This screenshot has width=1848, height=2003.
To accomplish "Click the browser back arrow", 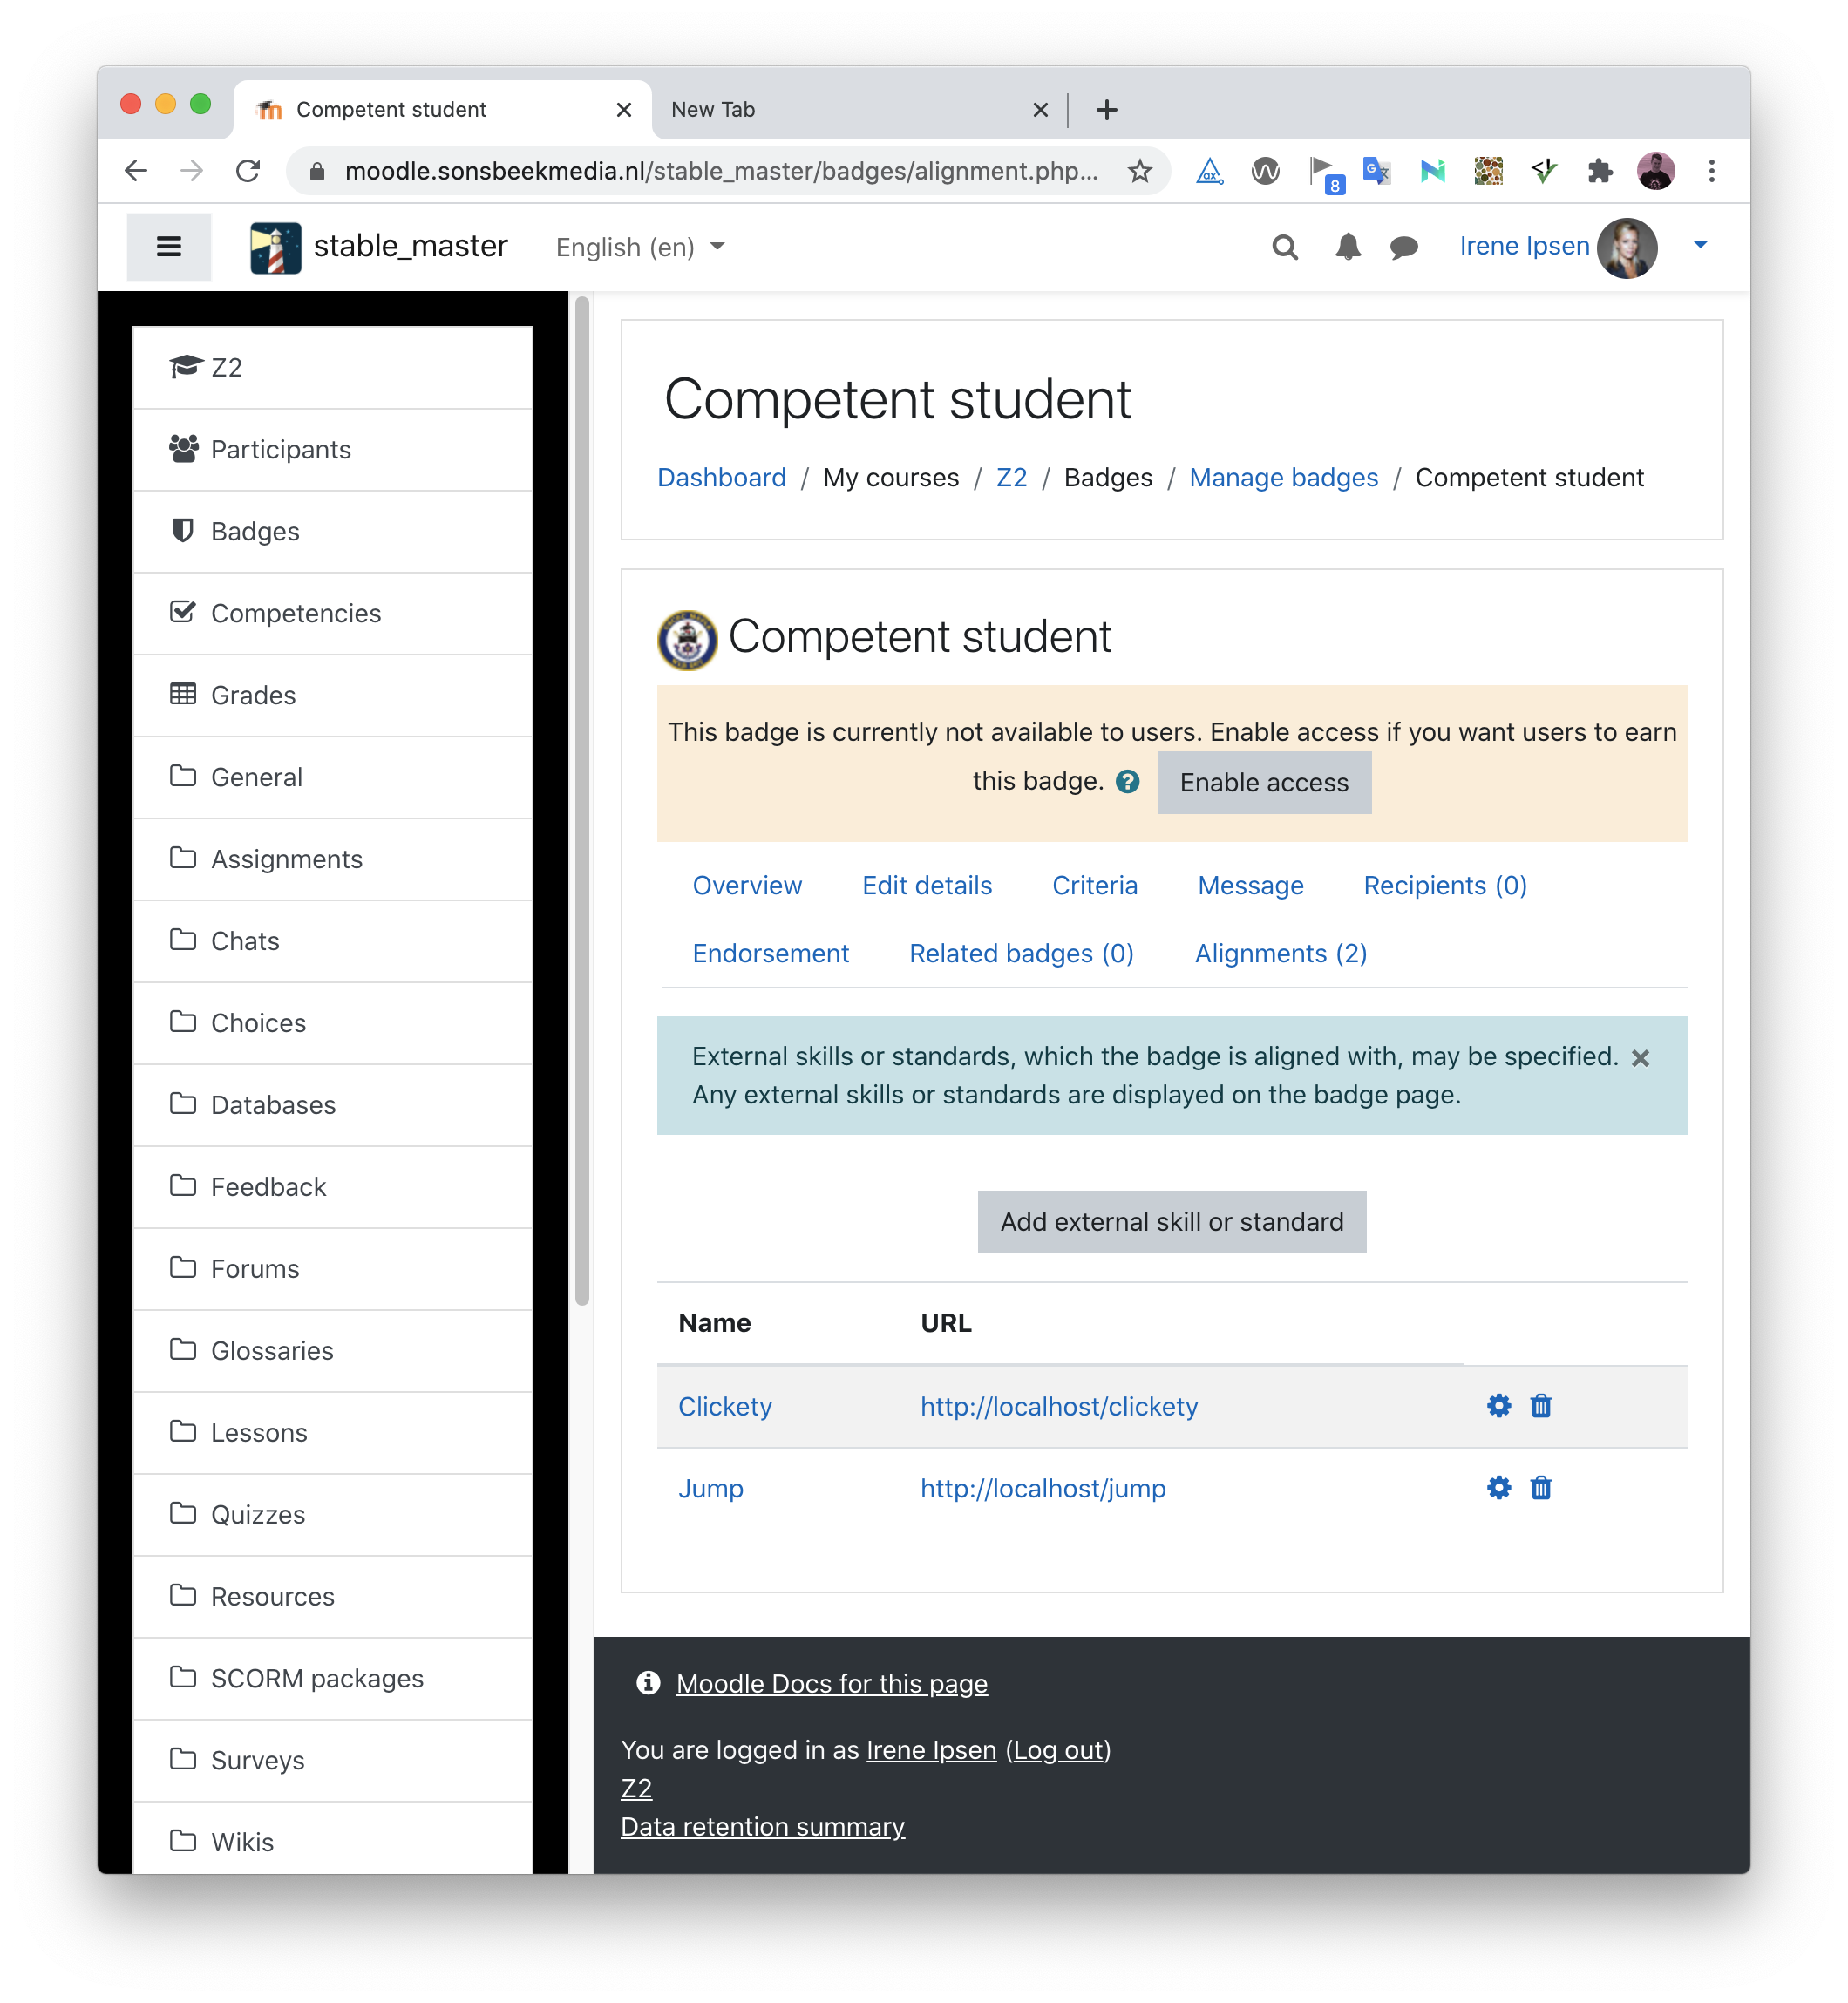I will coord(136,171).
